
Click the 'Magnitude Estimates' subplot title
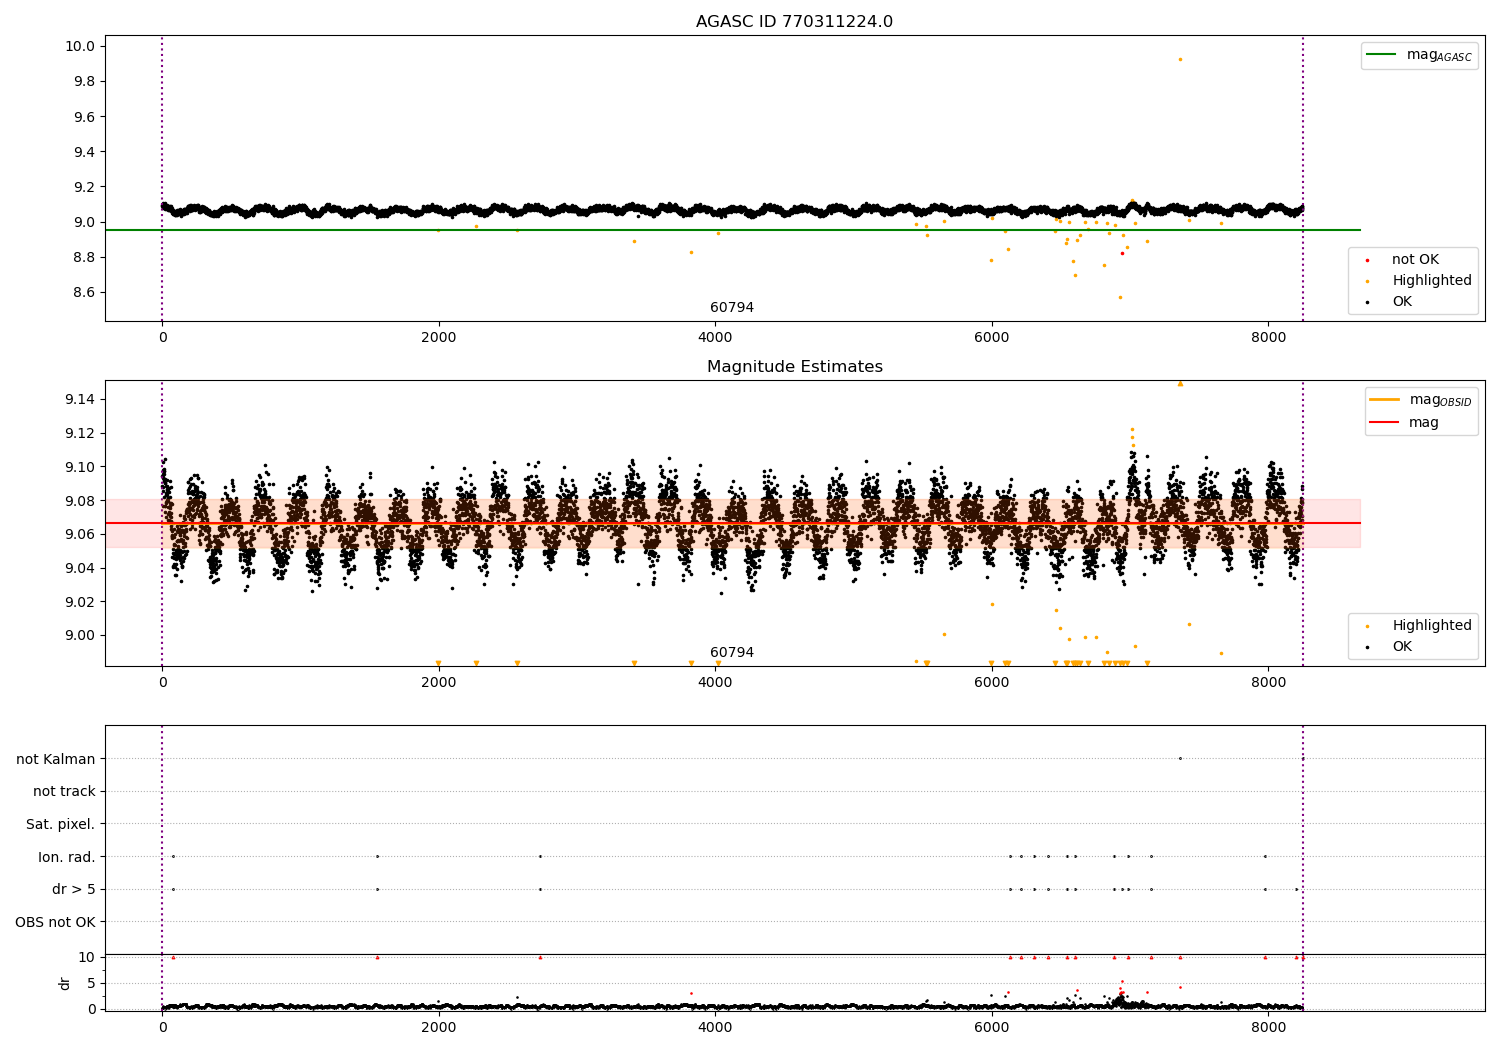click(x=794, y=367)
